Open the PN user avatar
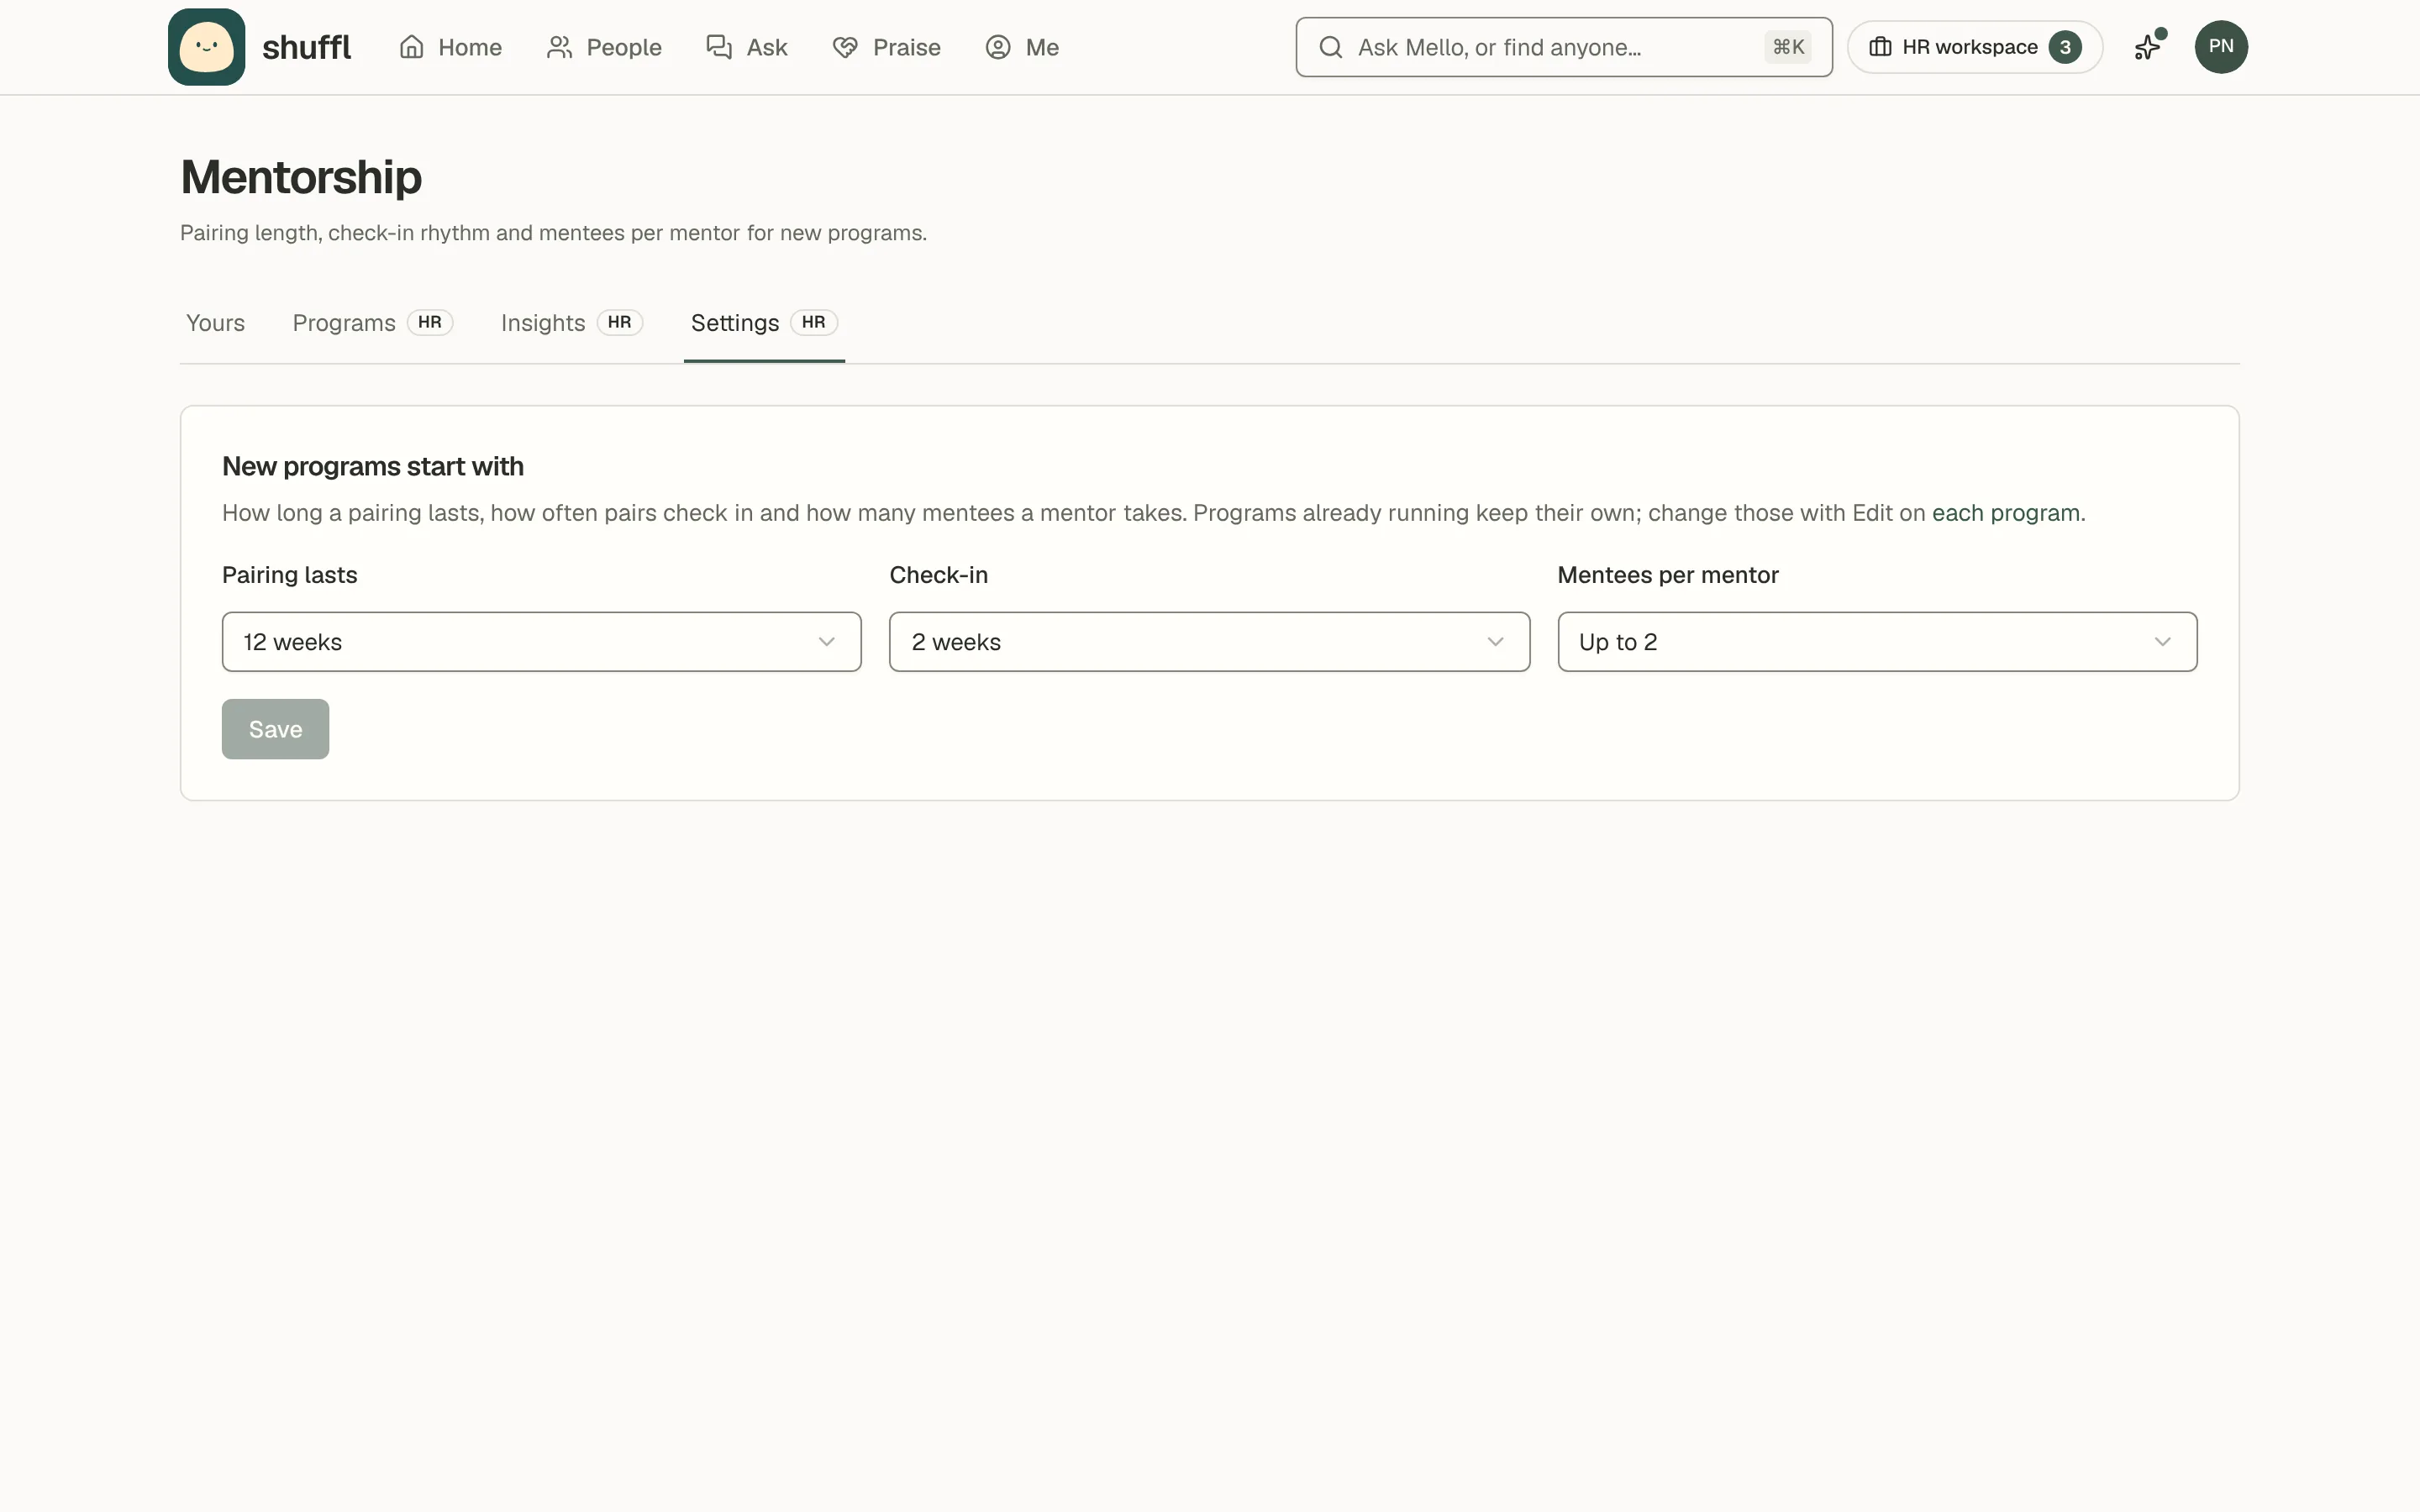The height and width of the screenshot is (1512, 2420). coord(2221,47)
